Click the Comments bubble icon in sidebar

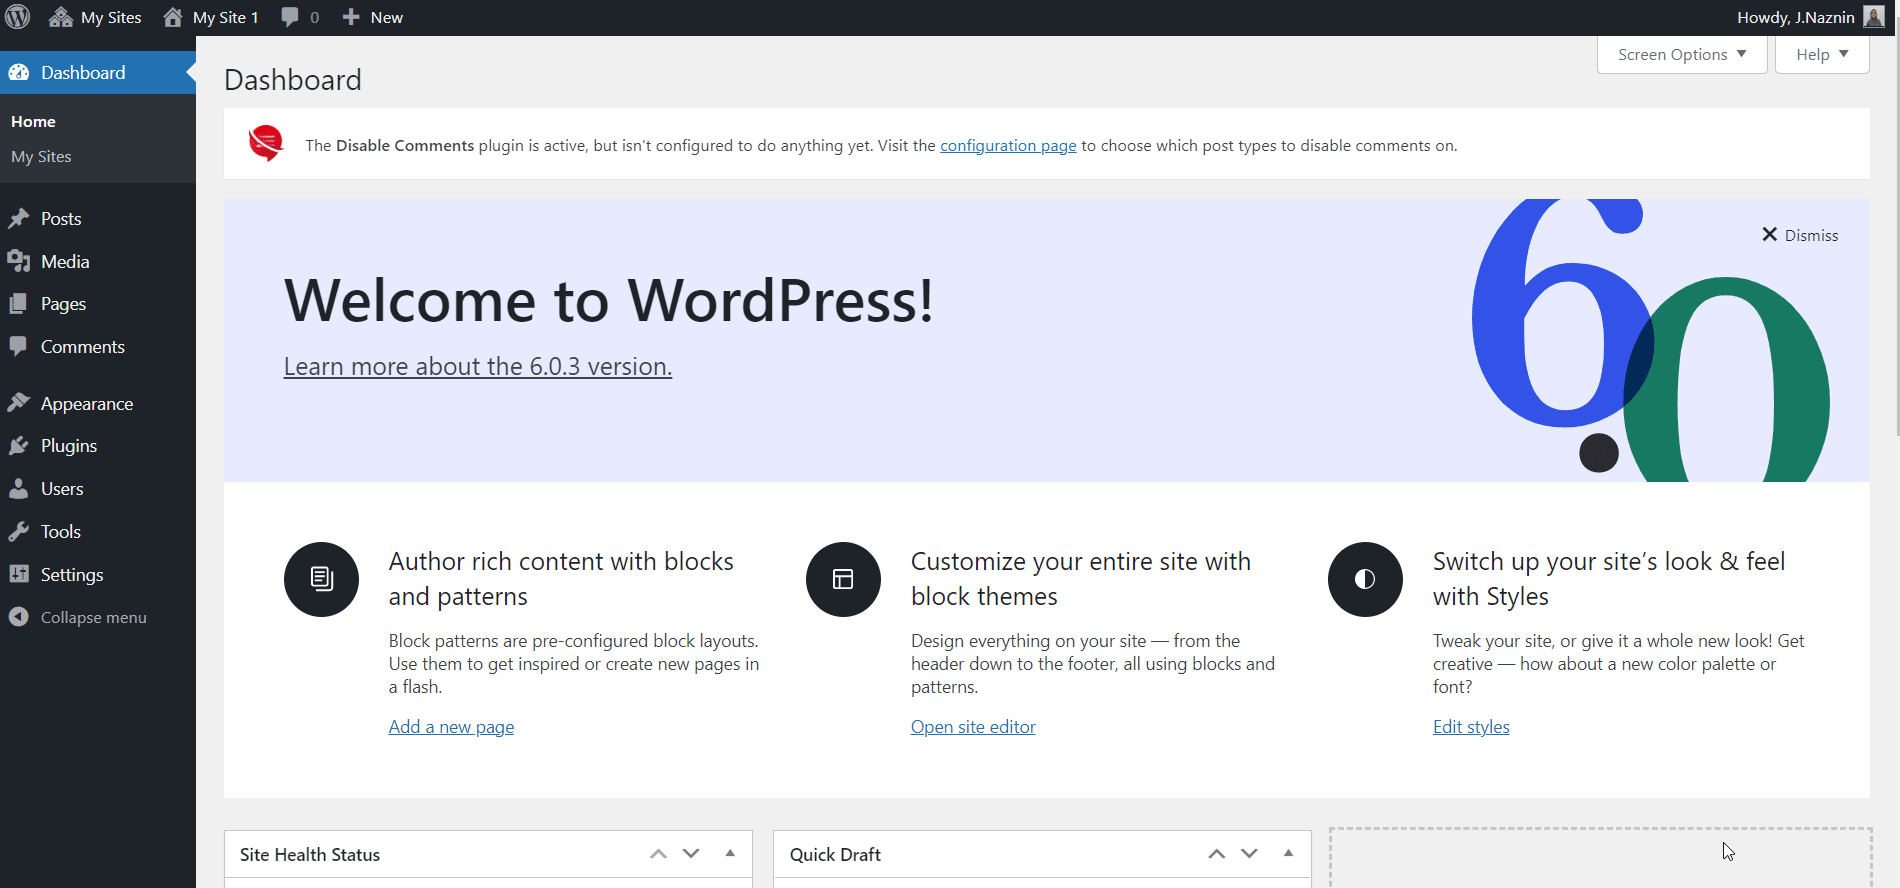(19, 346)
